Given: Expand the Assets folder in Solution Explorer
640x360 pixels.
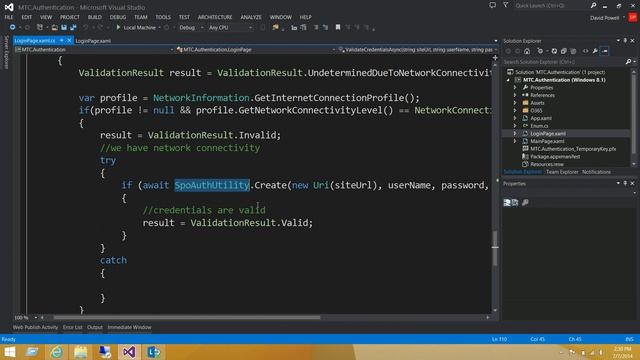Looking at the screenshot, I should (x=515, y=103).
